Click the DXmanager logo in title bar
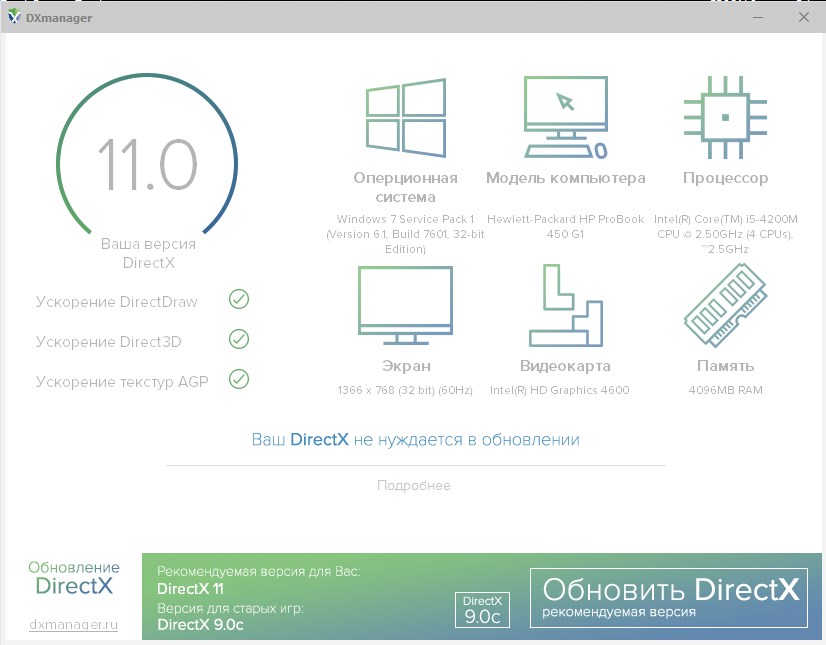Viewport: 826px width, 645px height. point(14,17)
